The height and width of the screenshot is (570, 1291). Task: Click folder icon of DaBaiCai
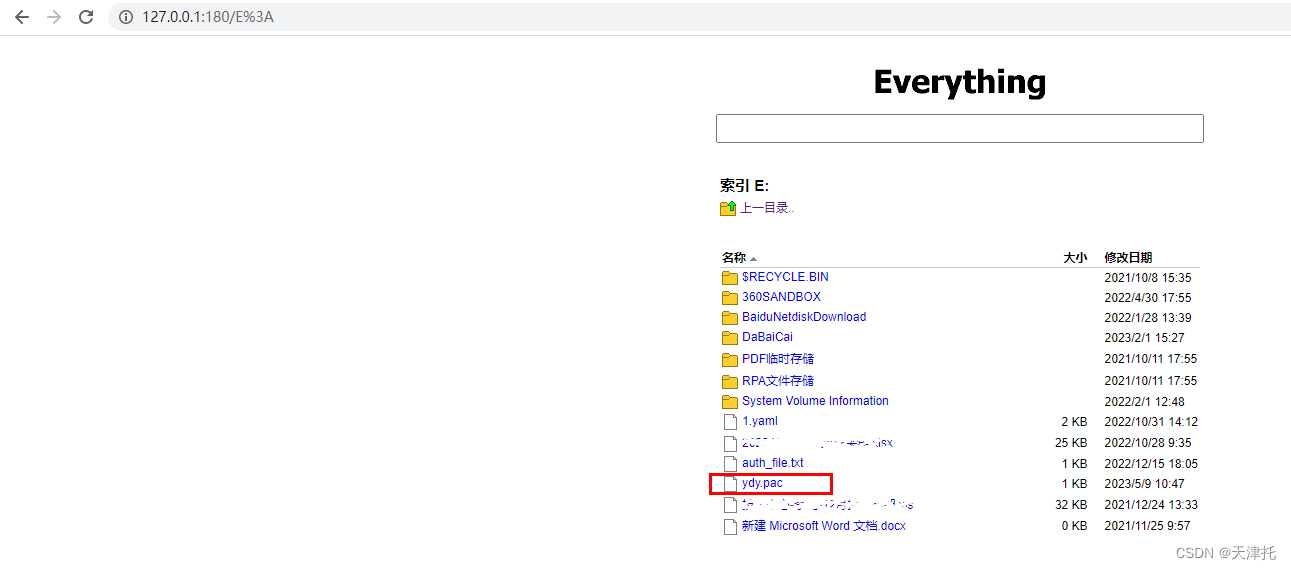[x=730, y=338]
